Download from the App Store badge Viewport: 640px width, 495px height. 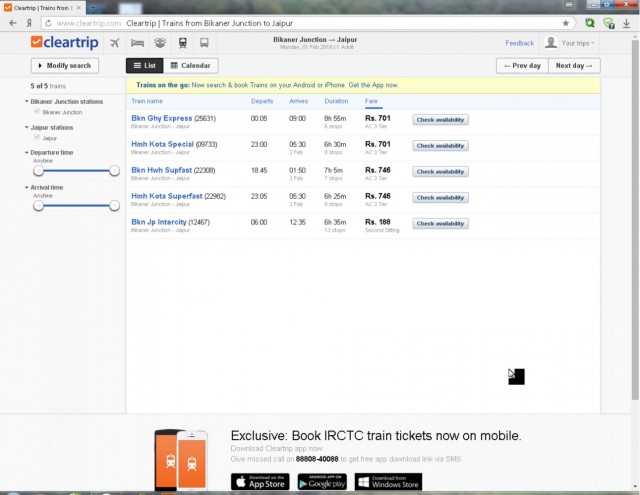pos(260,482)
